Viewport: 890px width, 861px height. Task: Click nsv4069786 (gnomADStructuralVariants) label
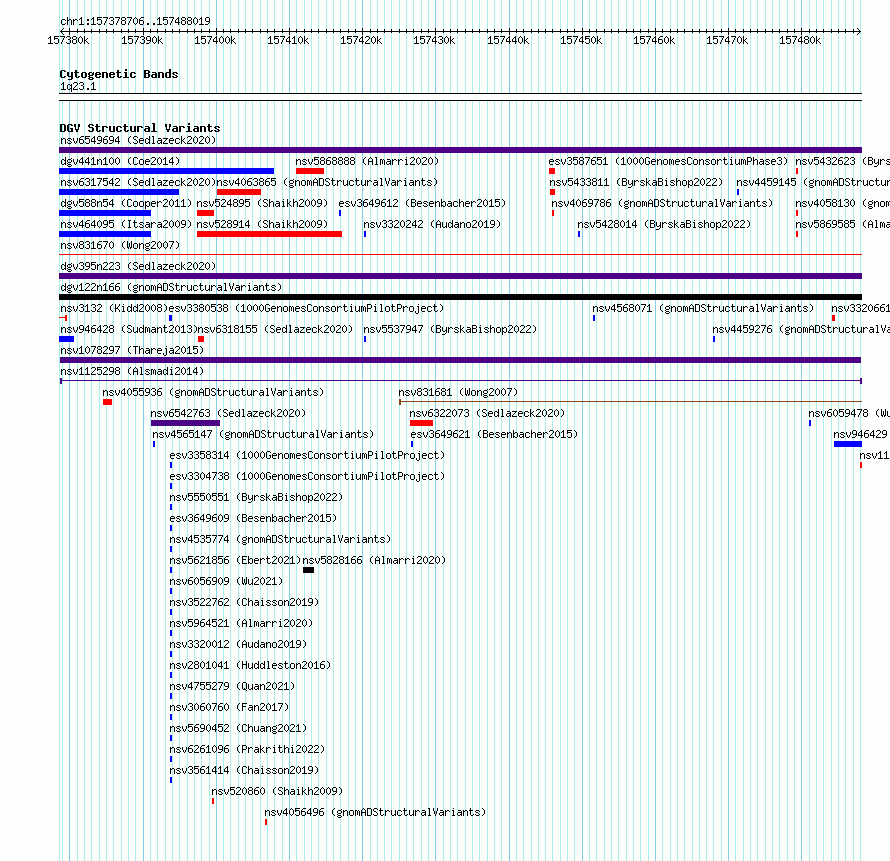(x=662, y=203)
